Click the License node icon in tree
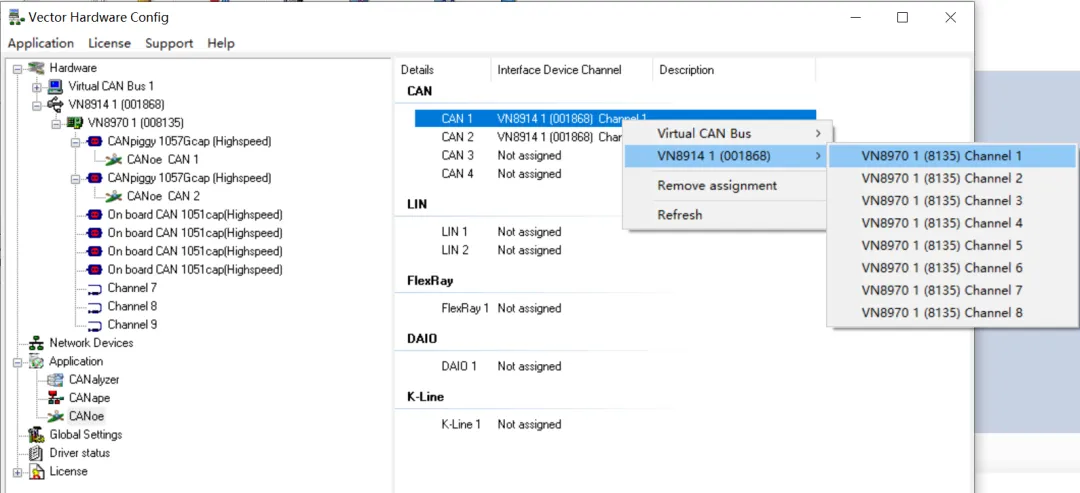 click(37, 472)
